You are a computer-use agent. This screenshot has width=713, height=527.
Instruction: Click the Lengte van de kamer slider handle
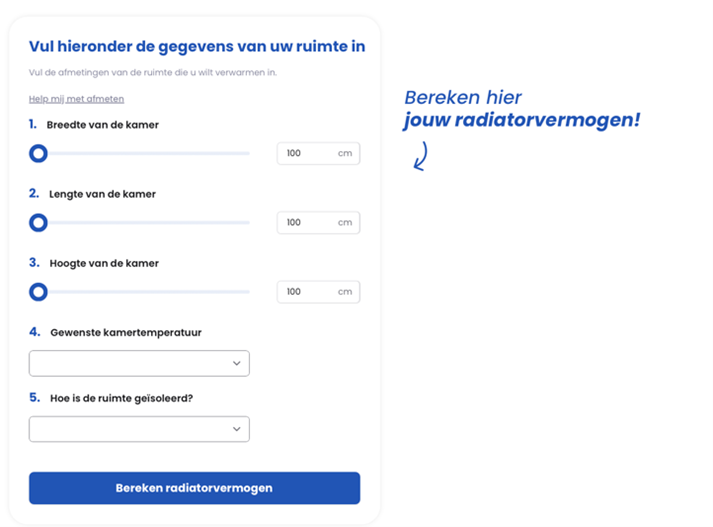coord(38,223)
